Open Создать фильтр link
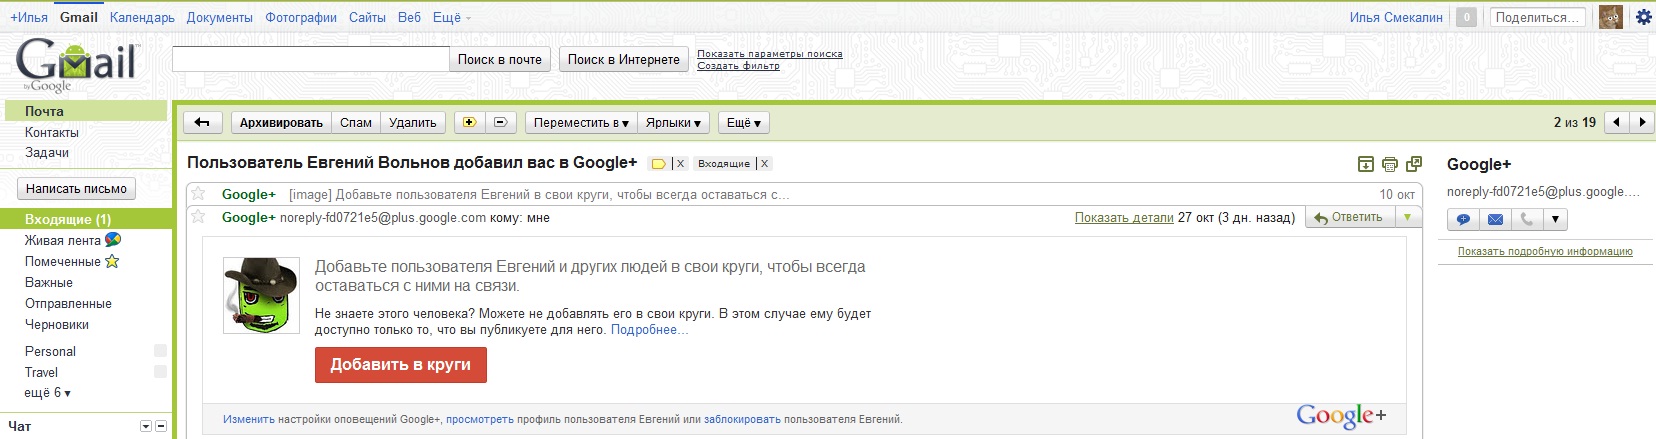Viewport: 1656px width, 439px height. 738,66
